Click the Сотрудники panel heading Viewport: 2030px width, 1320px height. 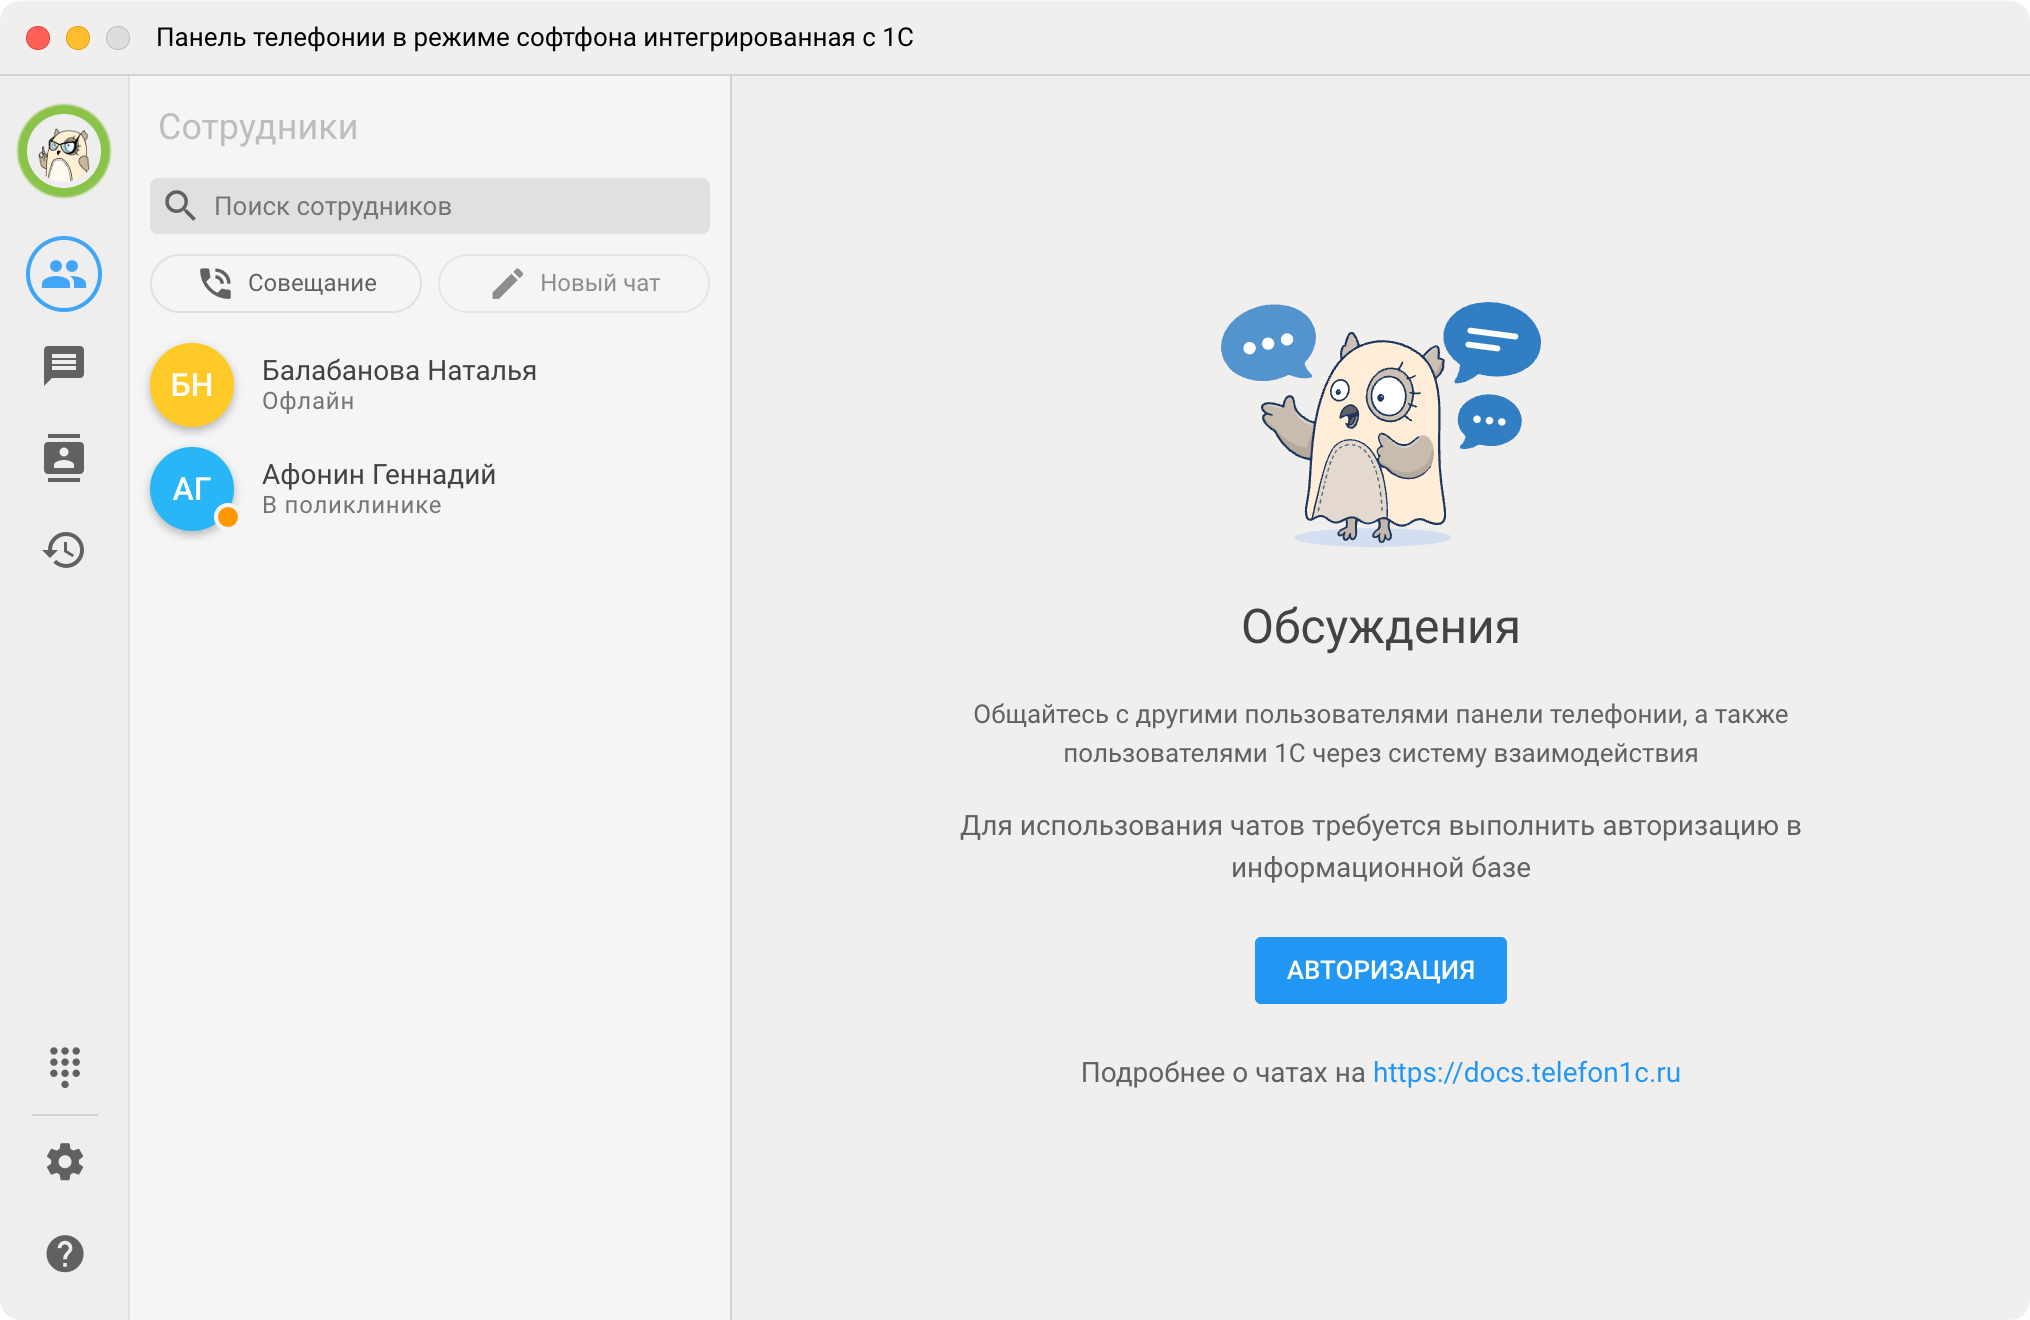(258, 127)
